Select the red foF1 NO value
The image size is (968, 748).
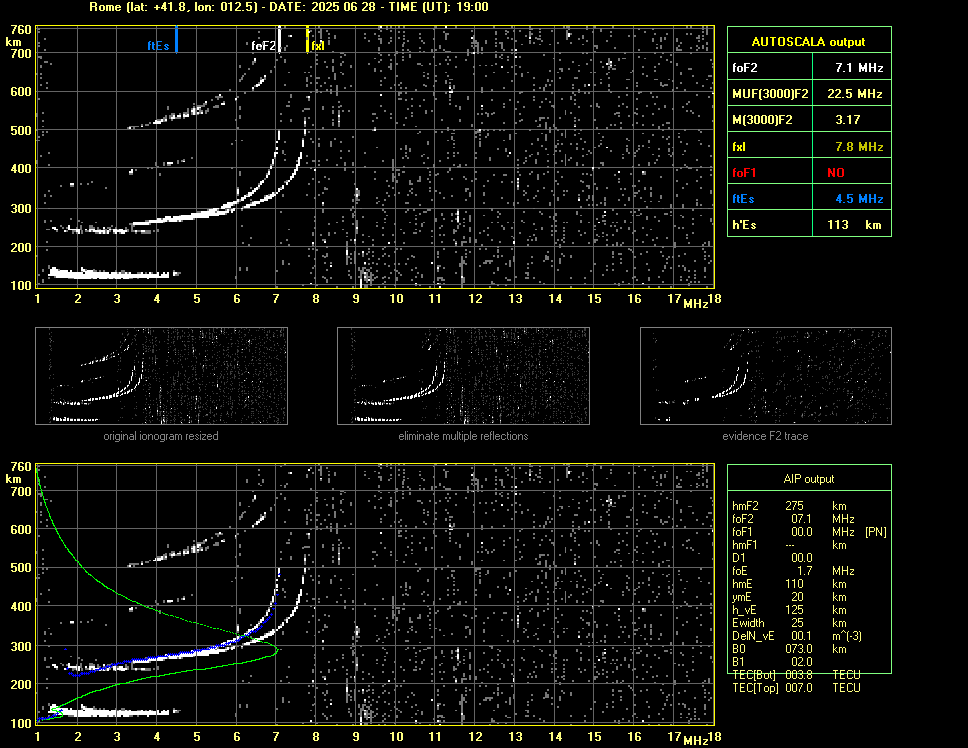(x=836, y=173)
